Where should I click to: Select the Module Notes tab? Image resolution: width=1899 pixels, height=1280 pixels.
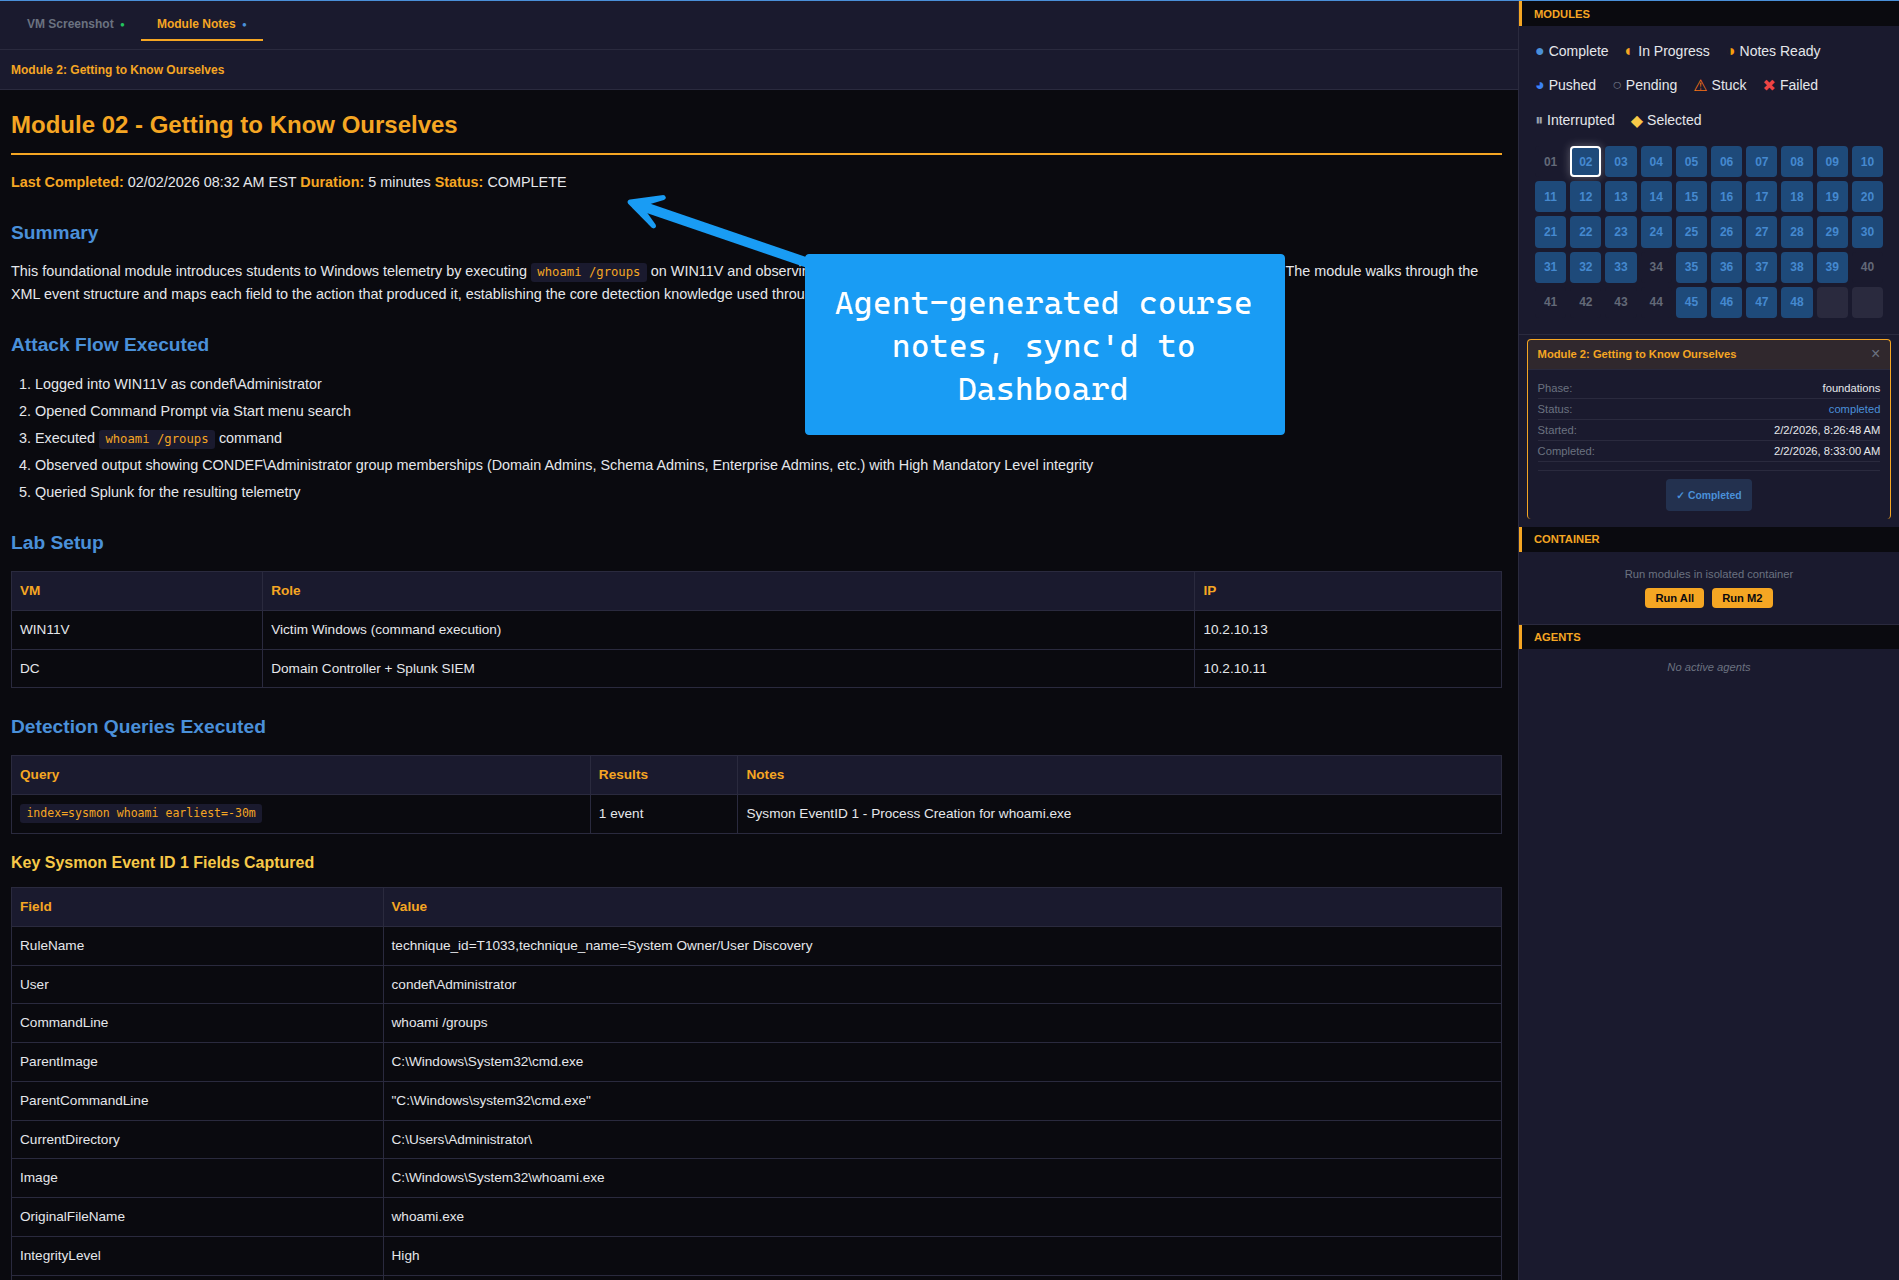click(196, 24)
